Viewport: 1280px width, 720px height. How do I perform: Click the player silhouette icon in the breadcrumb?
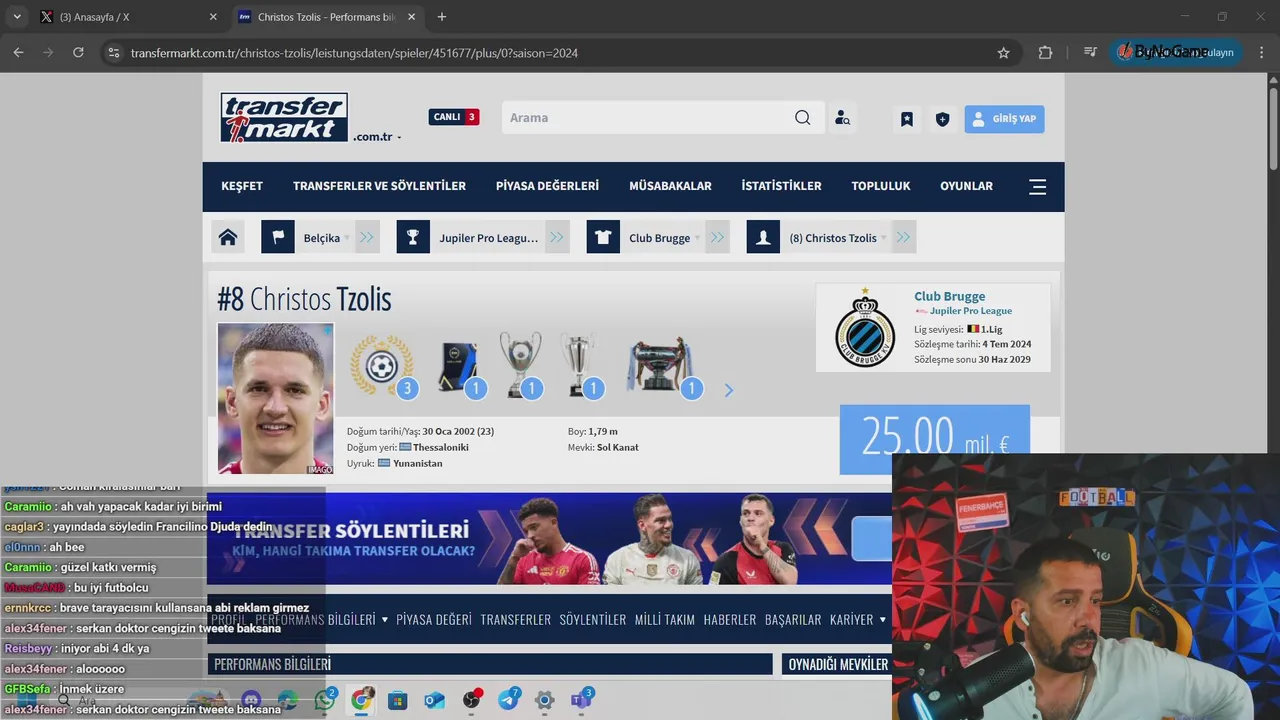click(x=763, y=237)
